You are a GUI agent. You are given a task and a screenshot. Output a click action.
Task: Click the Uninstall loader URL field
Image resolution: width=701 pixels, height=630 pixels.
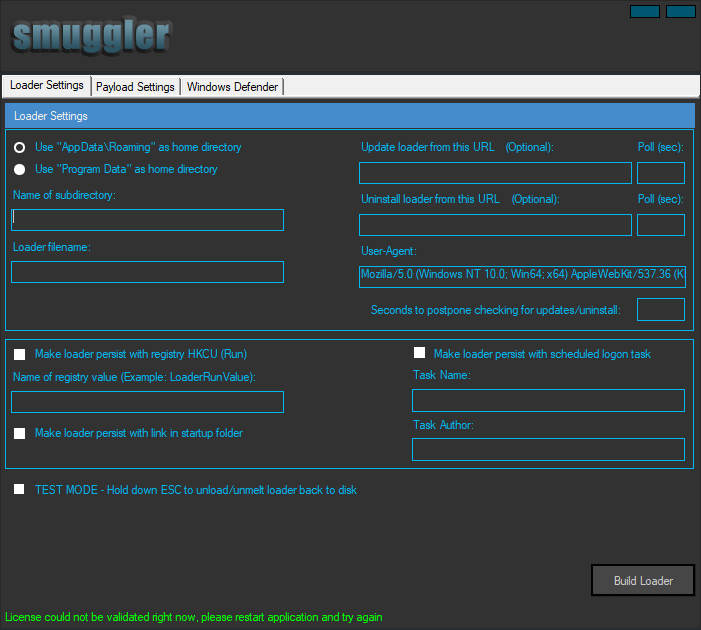[495, 225]
